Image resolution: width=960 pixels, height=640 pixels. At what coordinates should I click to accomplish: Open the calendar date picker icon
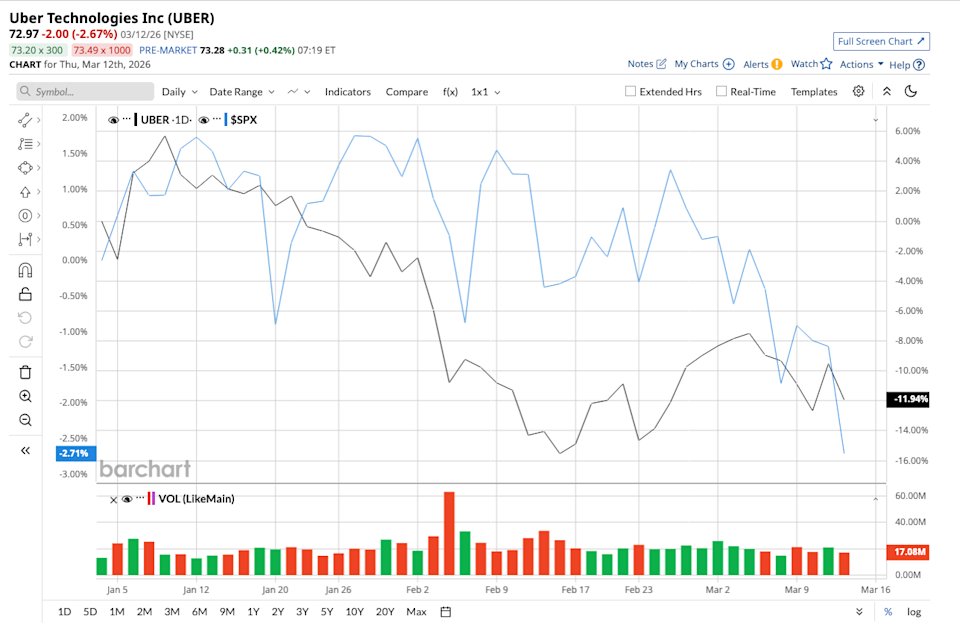(445, 611)
